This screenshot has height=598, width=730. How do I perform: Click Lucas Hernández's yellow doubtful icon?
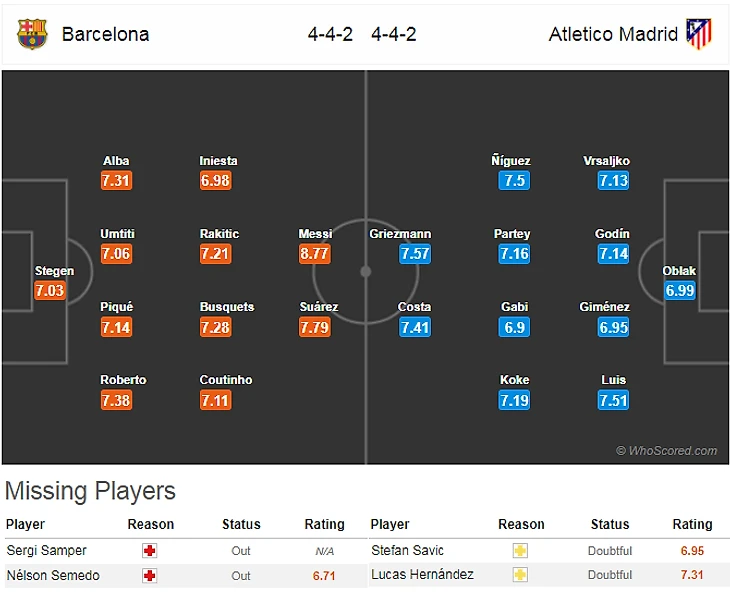(x=520, y=575)
